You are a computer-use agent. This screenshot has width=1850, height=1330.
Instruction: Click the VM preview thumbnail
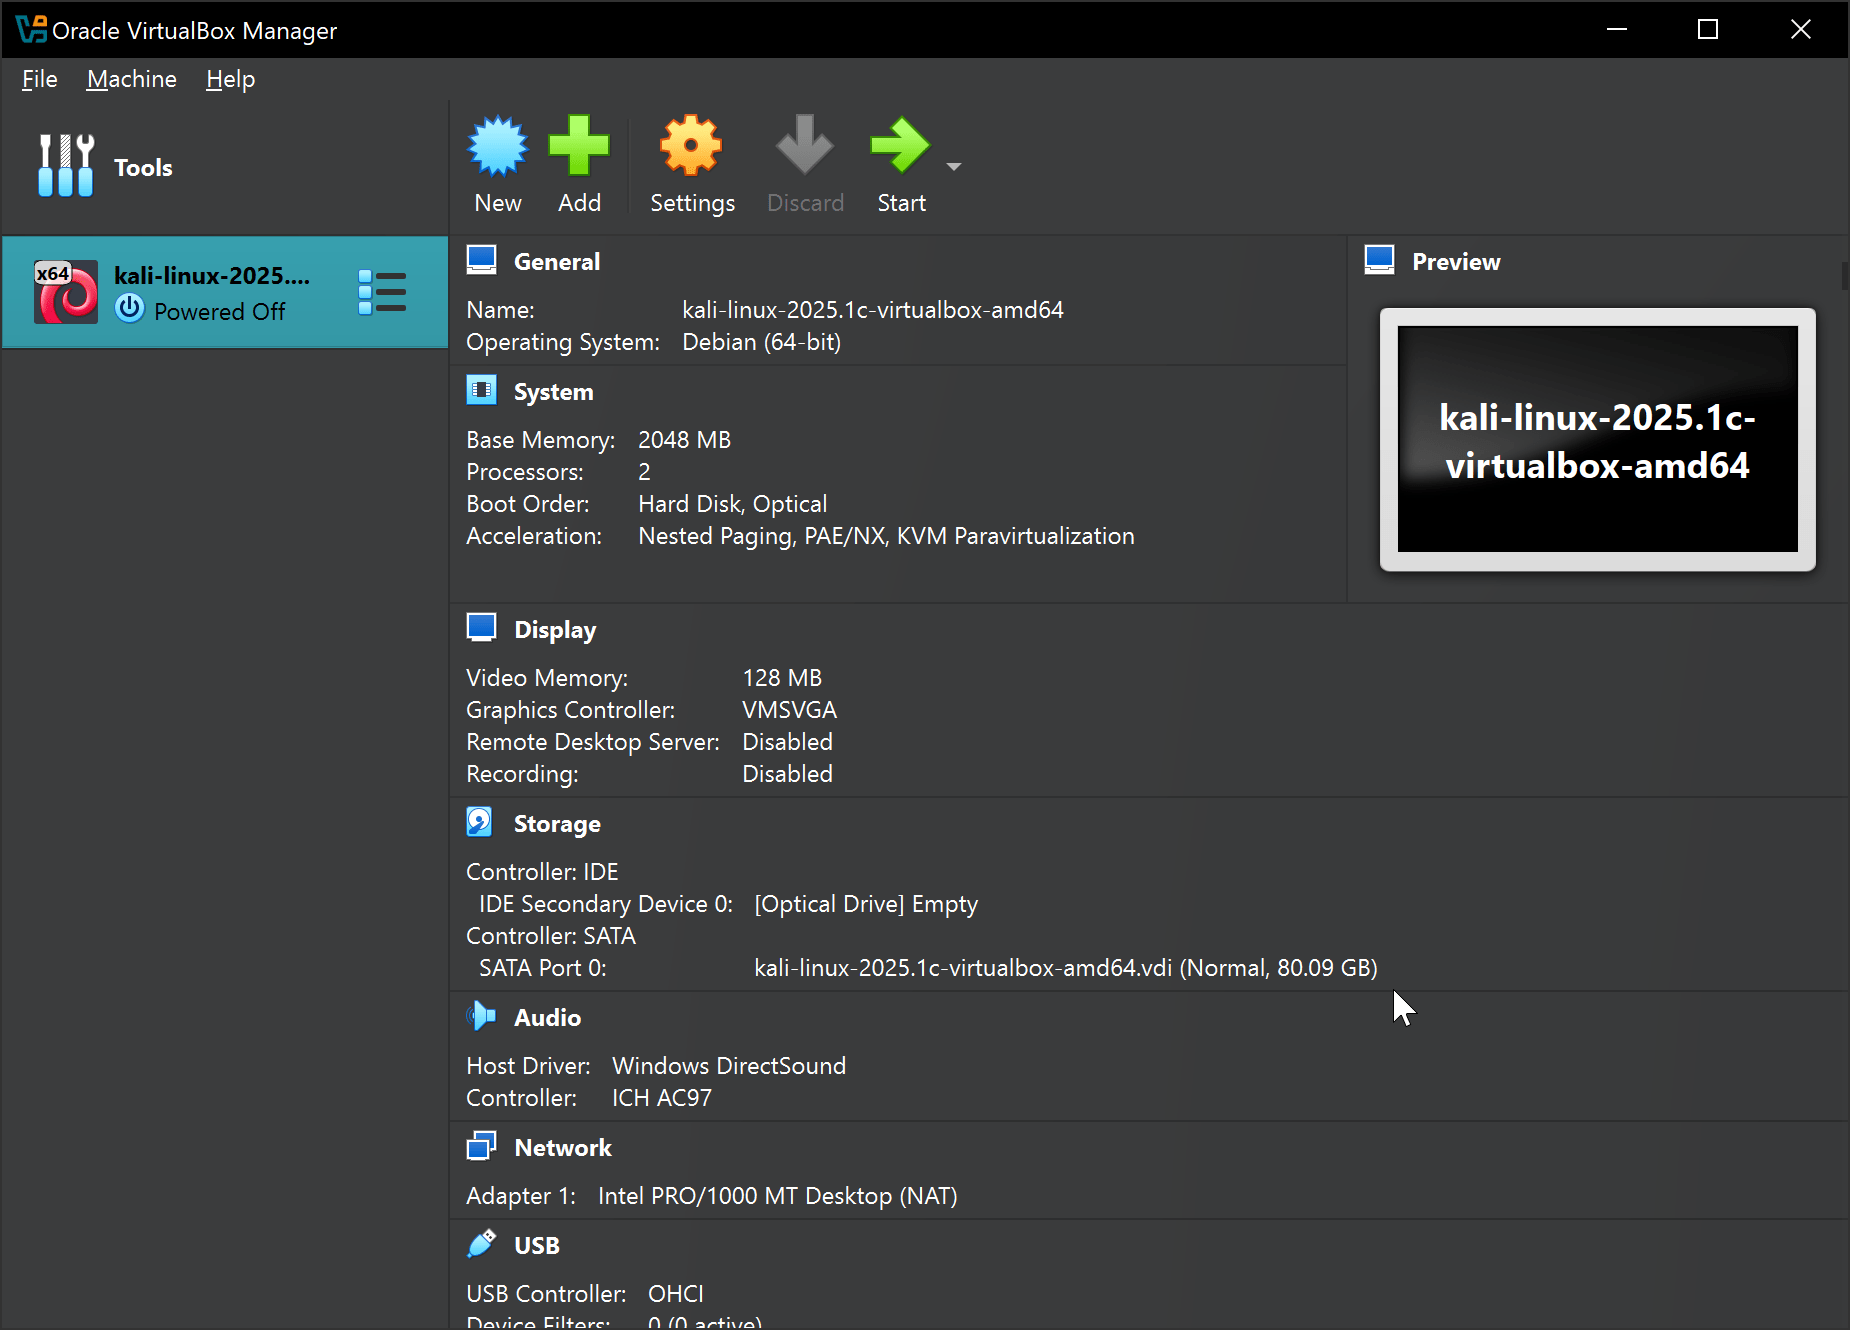coord(1598,439)
